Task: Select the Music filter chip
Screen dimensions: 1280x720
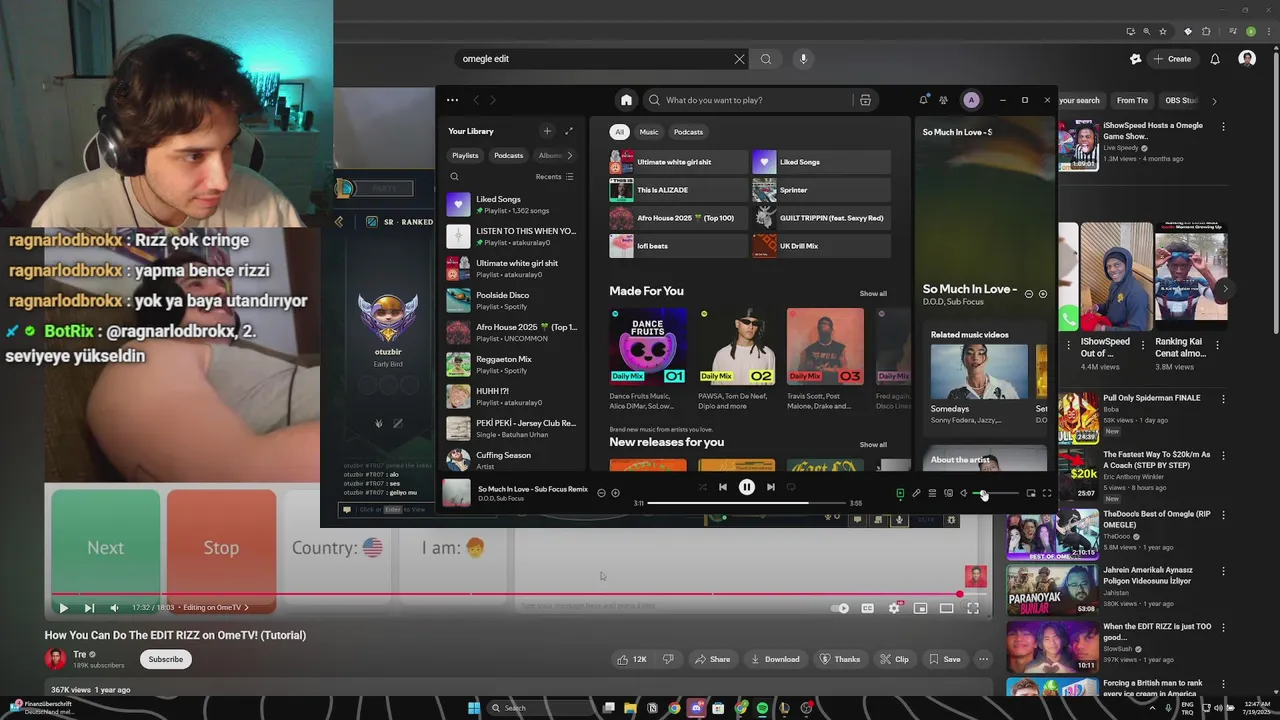Action: (x=649, y=132)
